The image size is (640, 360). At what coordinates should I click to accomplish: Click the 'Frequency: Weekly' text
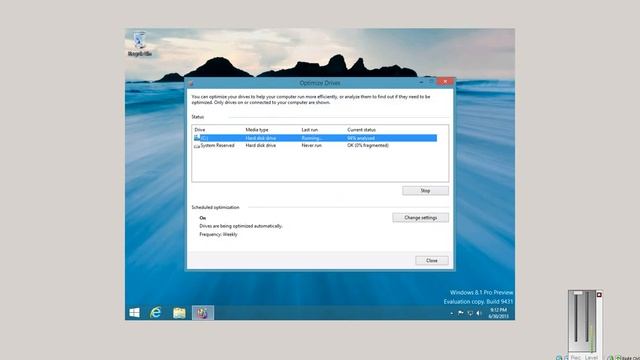pyautogui.click(x=218, y=234)
